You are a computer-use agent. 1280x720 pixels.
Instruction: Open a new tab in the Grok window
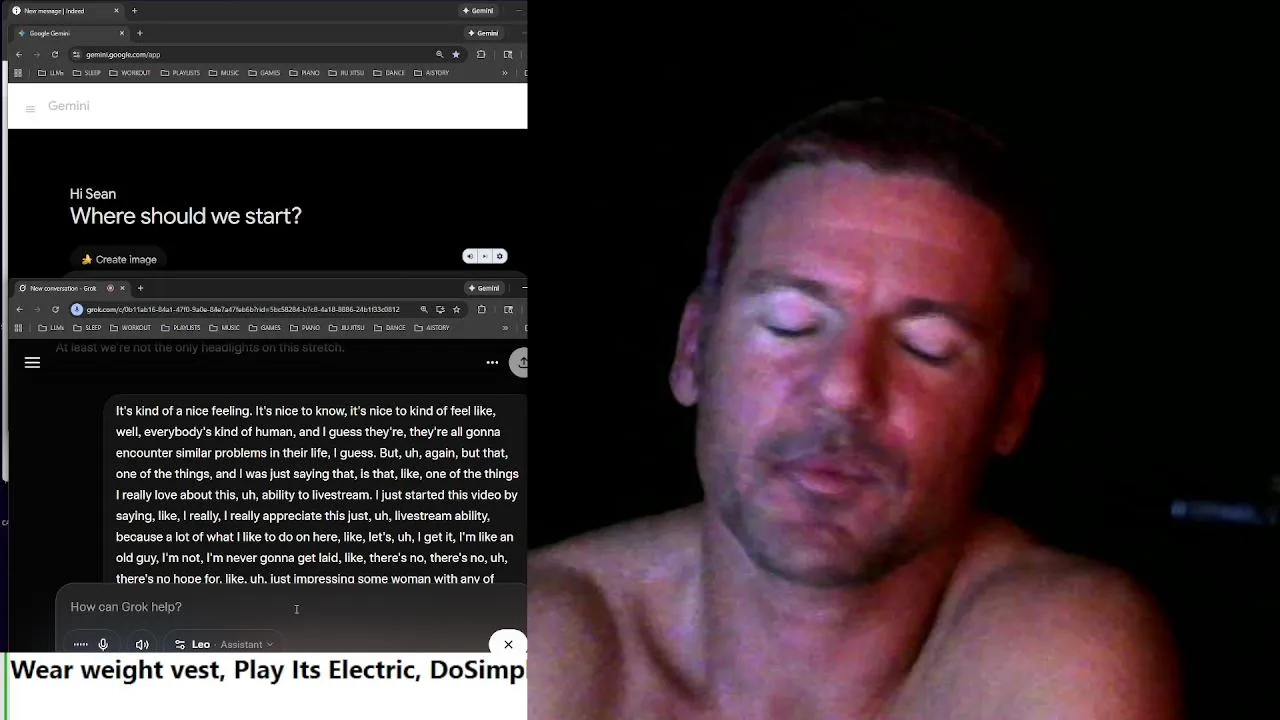click(140, 288)
